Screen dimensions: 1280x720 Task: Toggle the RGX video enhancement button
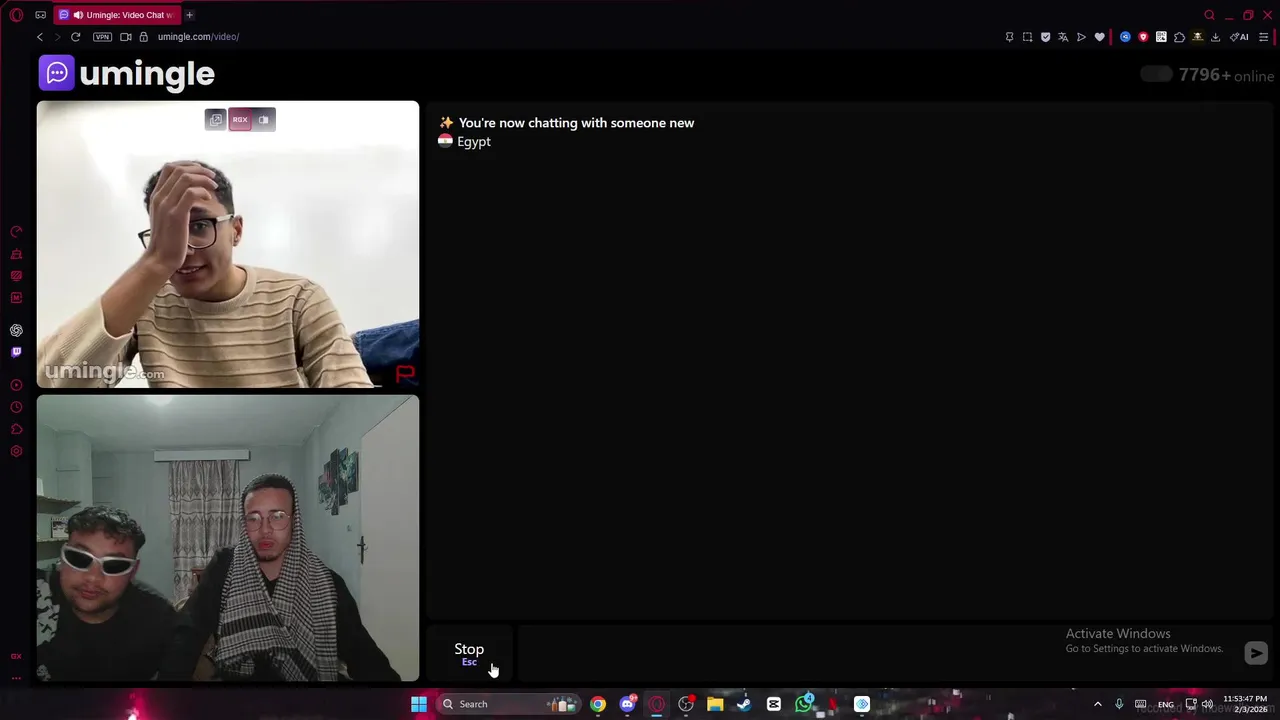coord(240,120)
